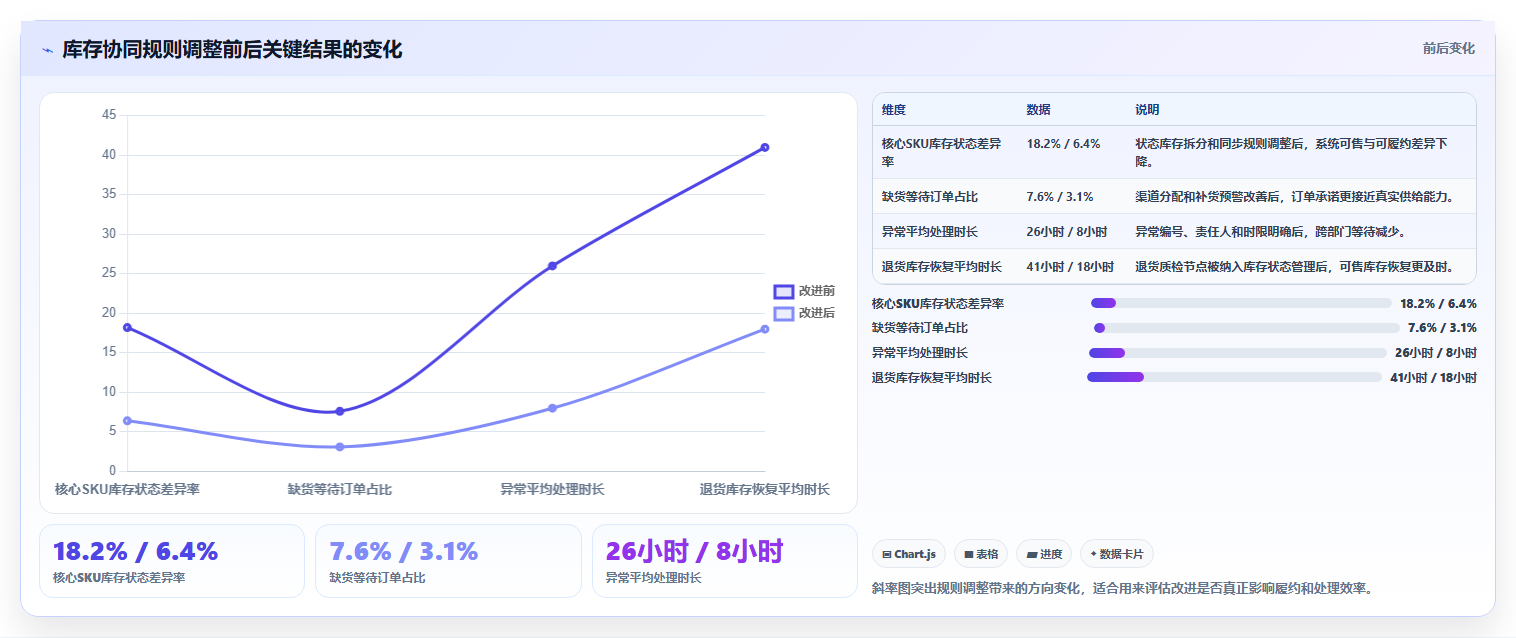1516x638 pixels.
Task: Click table row name 退货库存恢复平均时长
Action: pyautogui.click(x=941, y=267)
